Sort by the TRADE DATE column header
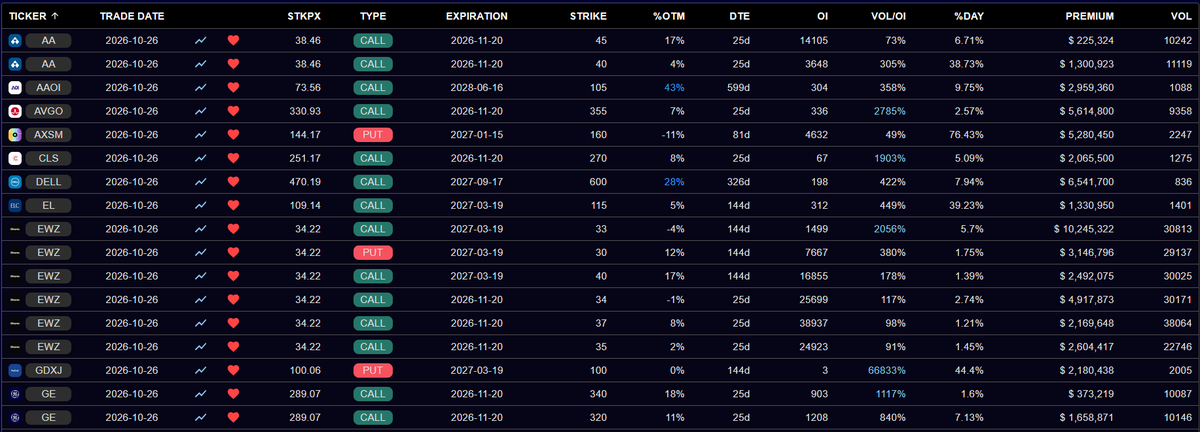This screenshot has height=432, width=1200. point(132,17)
